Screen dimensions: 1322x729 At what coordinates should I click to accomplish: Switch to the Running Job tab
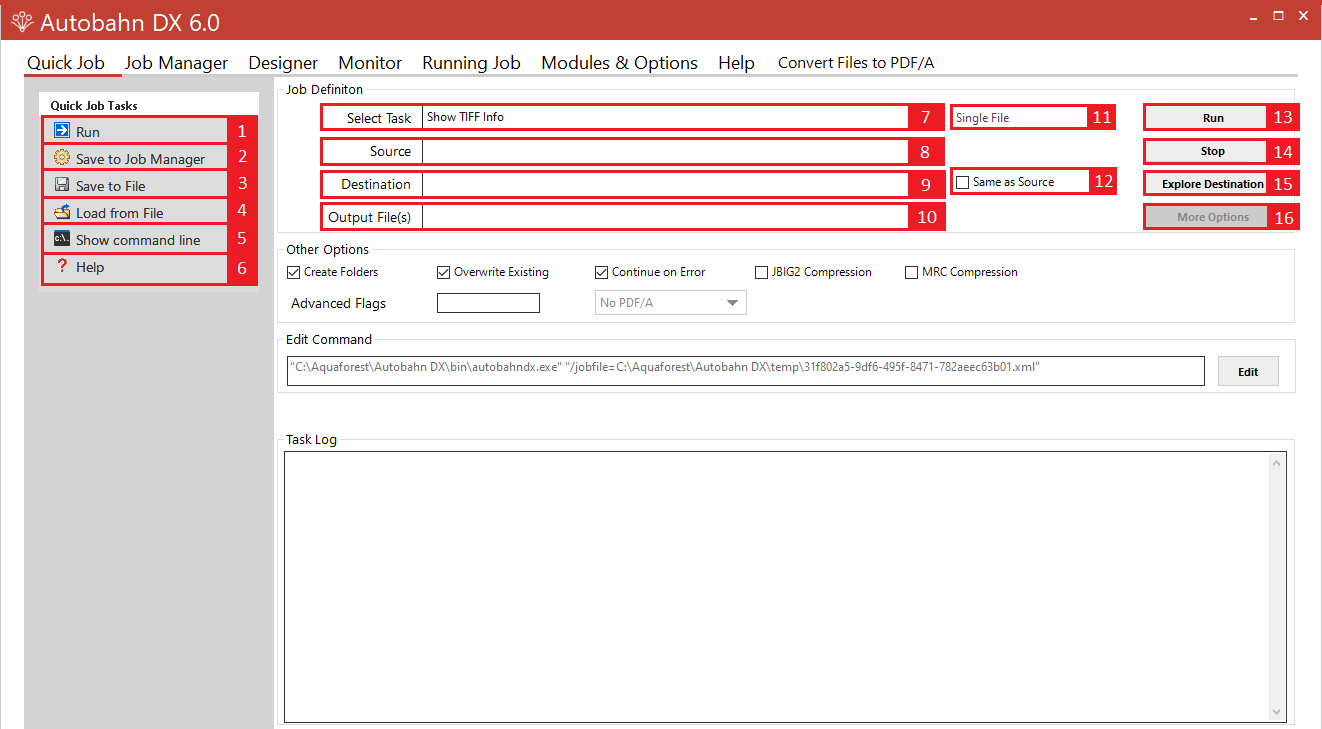471,63
